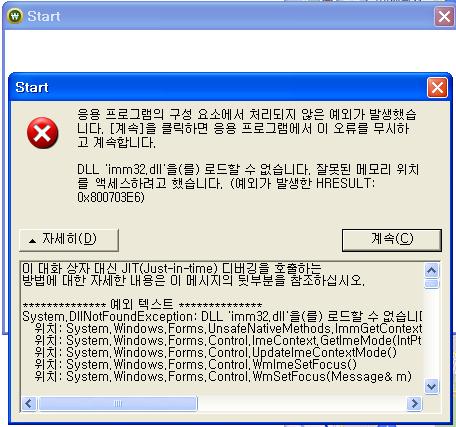Click the System.DllNotFoundException line in the details

tap(222, 316)
